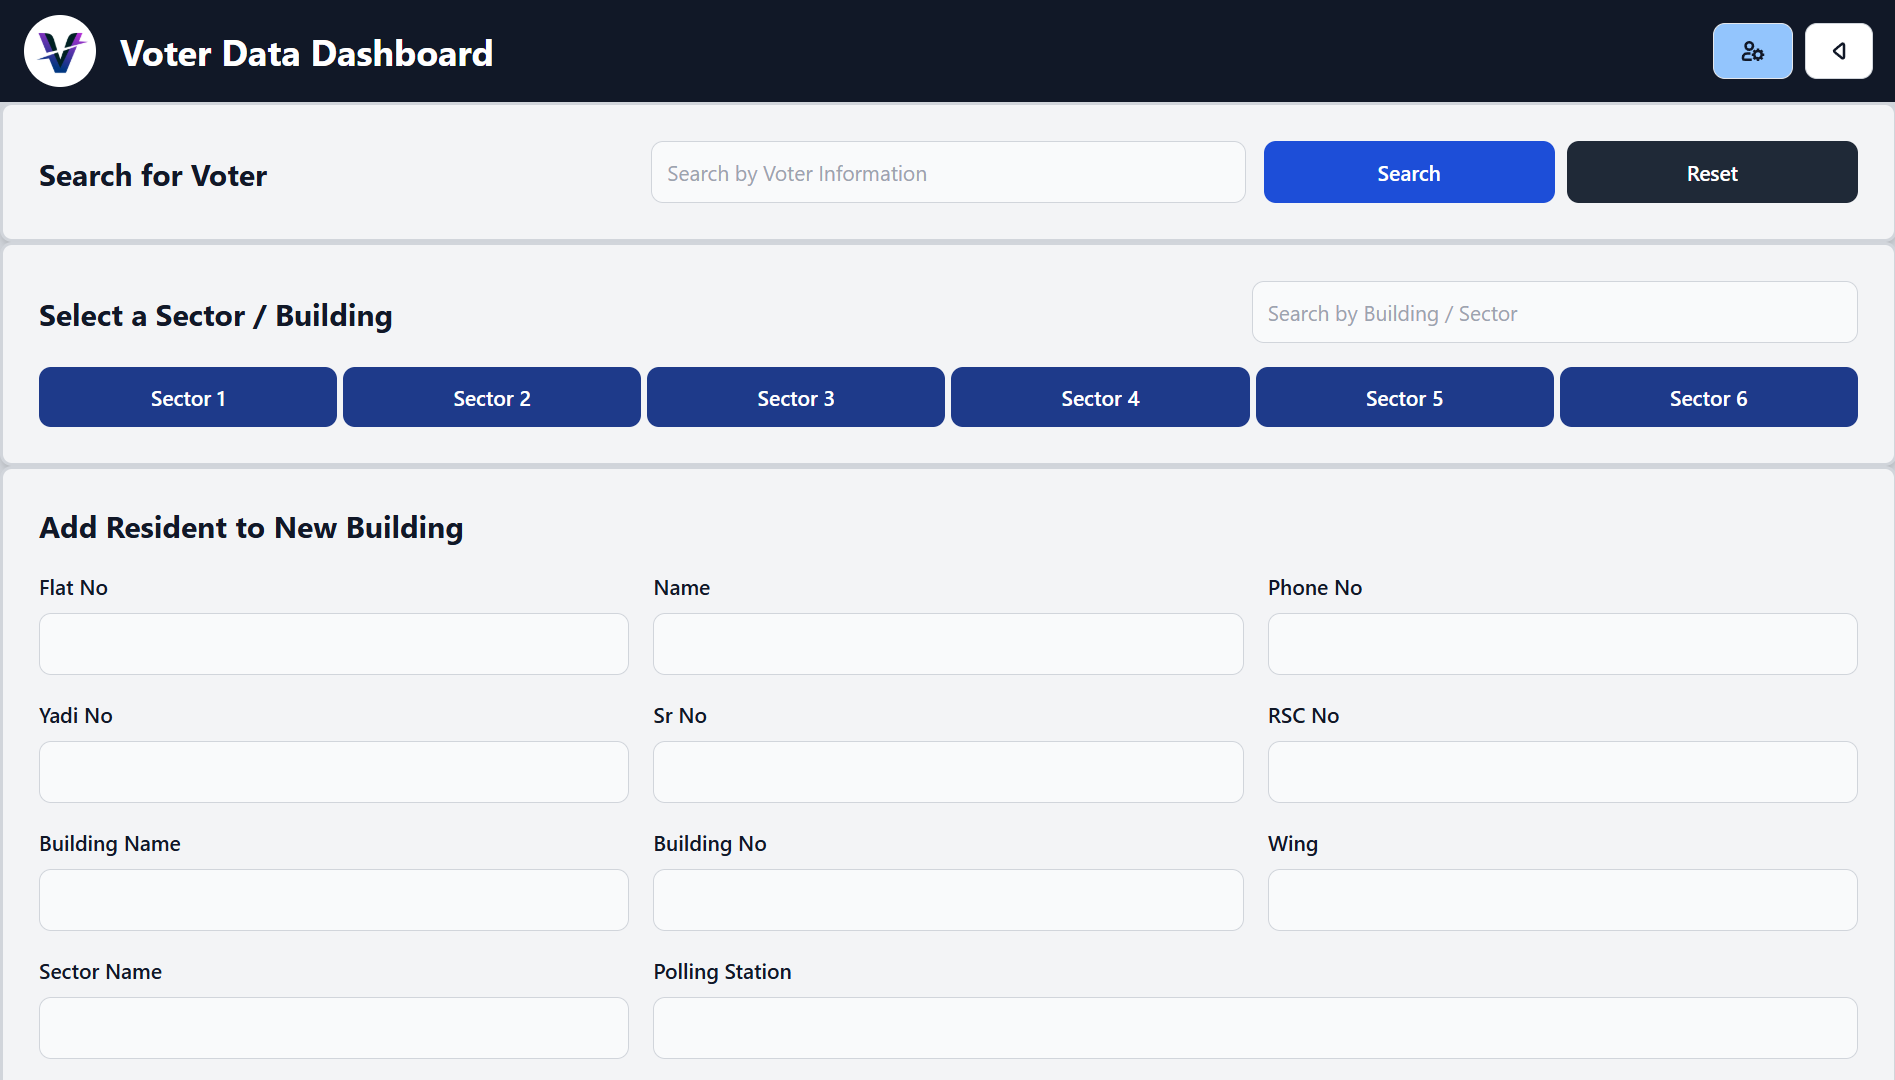Select Sector 3
This screenshot has height=1080, width=1895.
pyautogui.click(x=795, y=397)
